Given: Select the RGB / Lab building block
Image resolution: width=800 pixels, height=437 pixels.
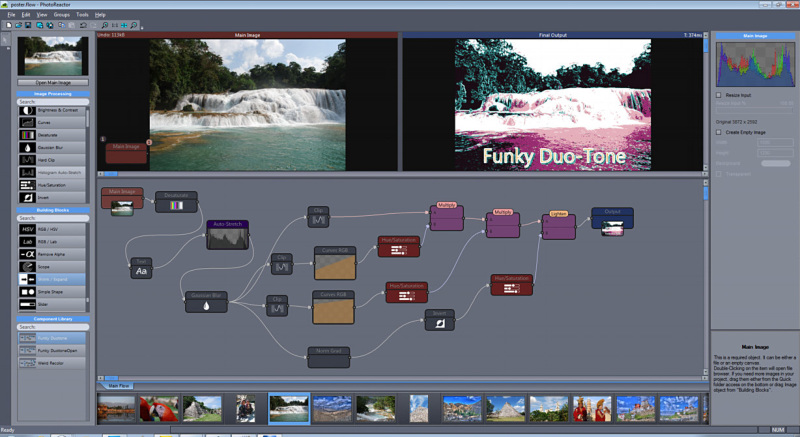Looking at the screenshot, I should pyautogui.click(x=52, y=242).
